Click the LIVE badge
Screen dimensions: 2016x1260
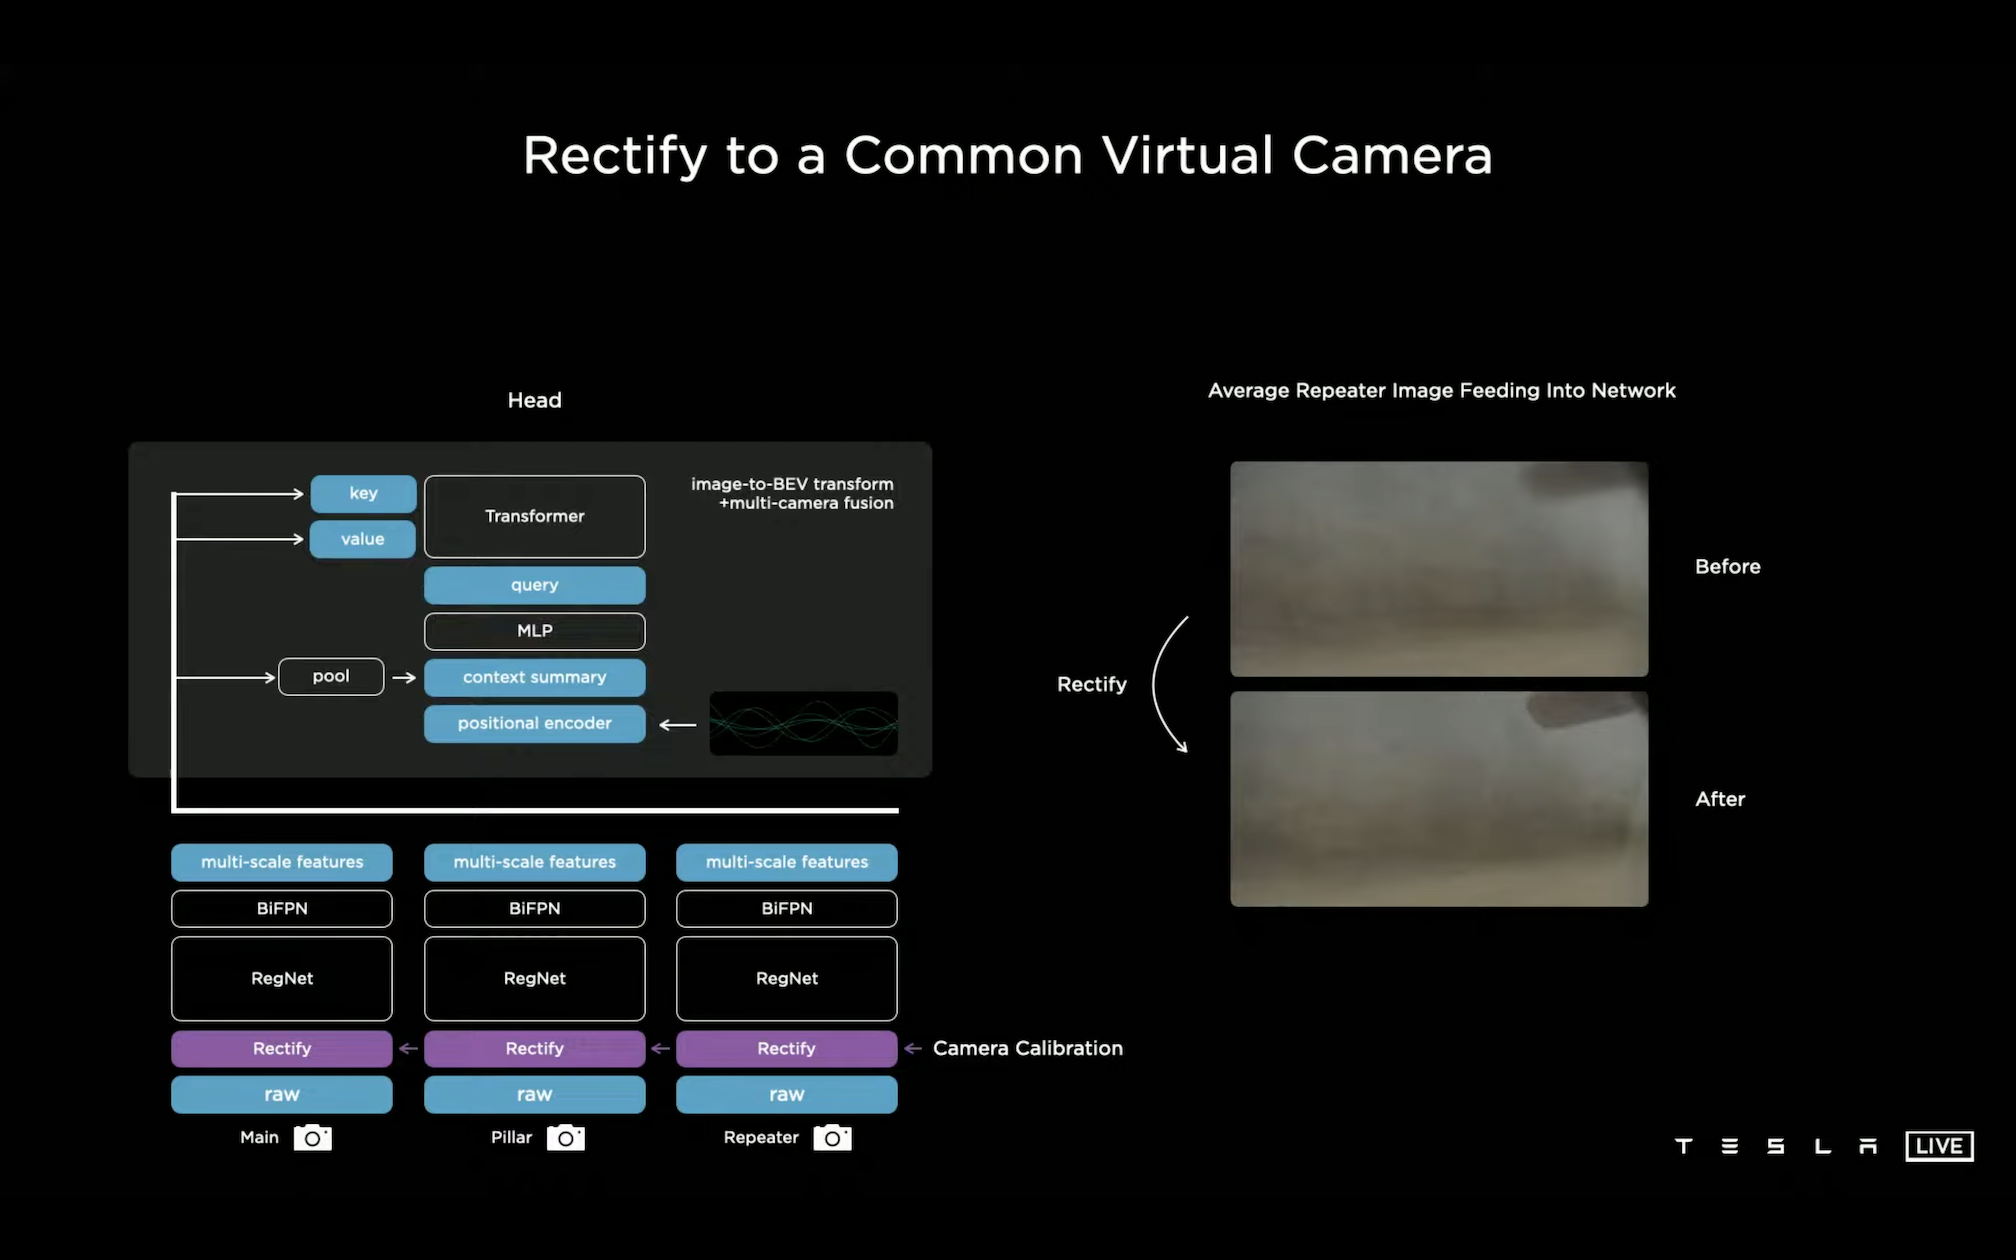click(x=1939, y=1146)
